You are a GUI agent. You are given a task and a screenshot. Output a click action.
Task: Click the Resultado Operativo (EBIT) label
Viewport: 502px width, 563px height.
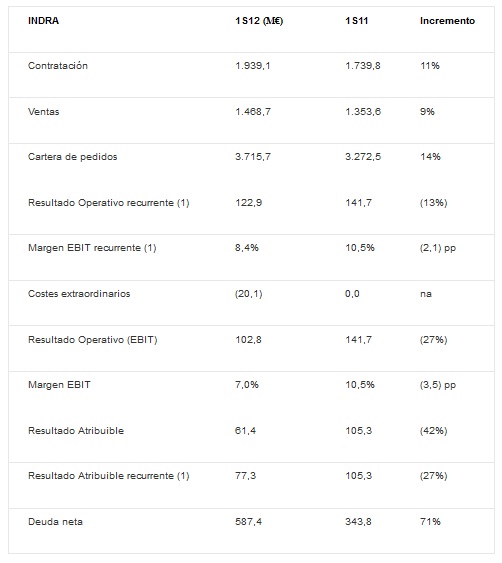pos(93,340)
